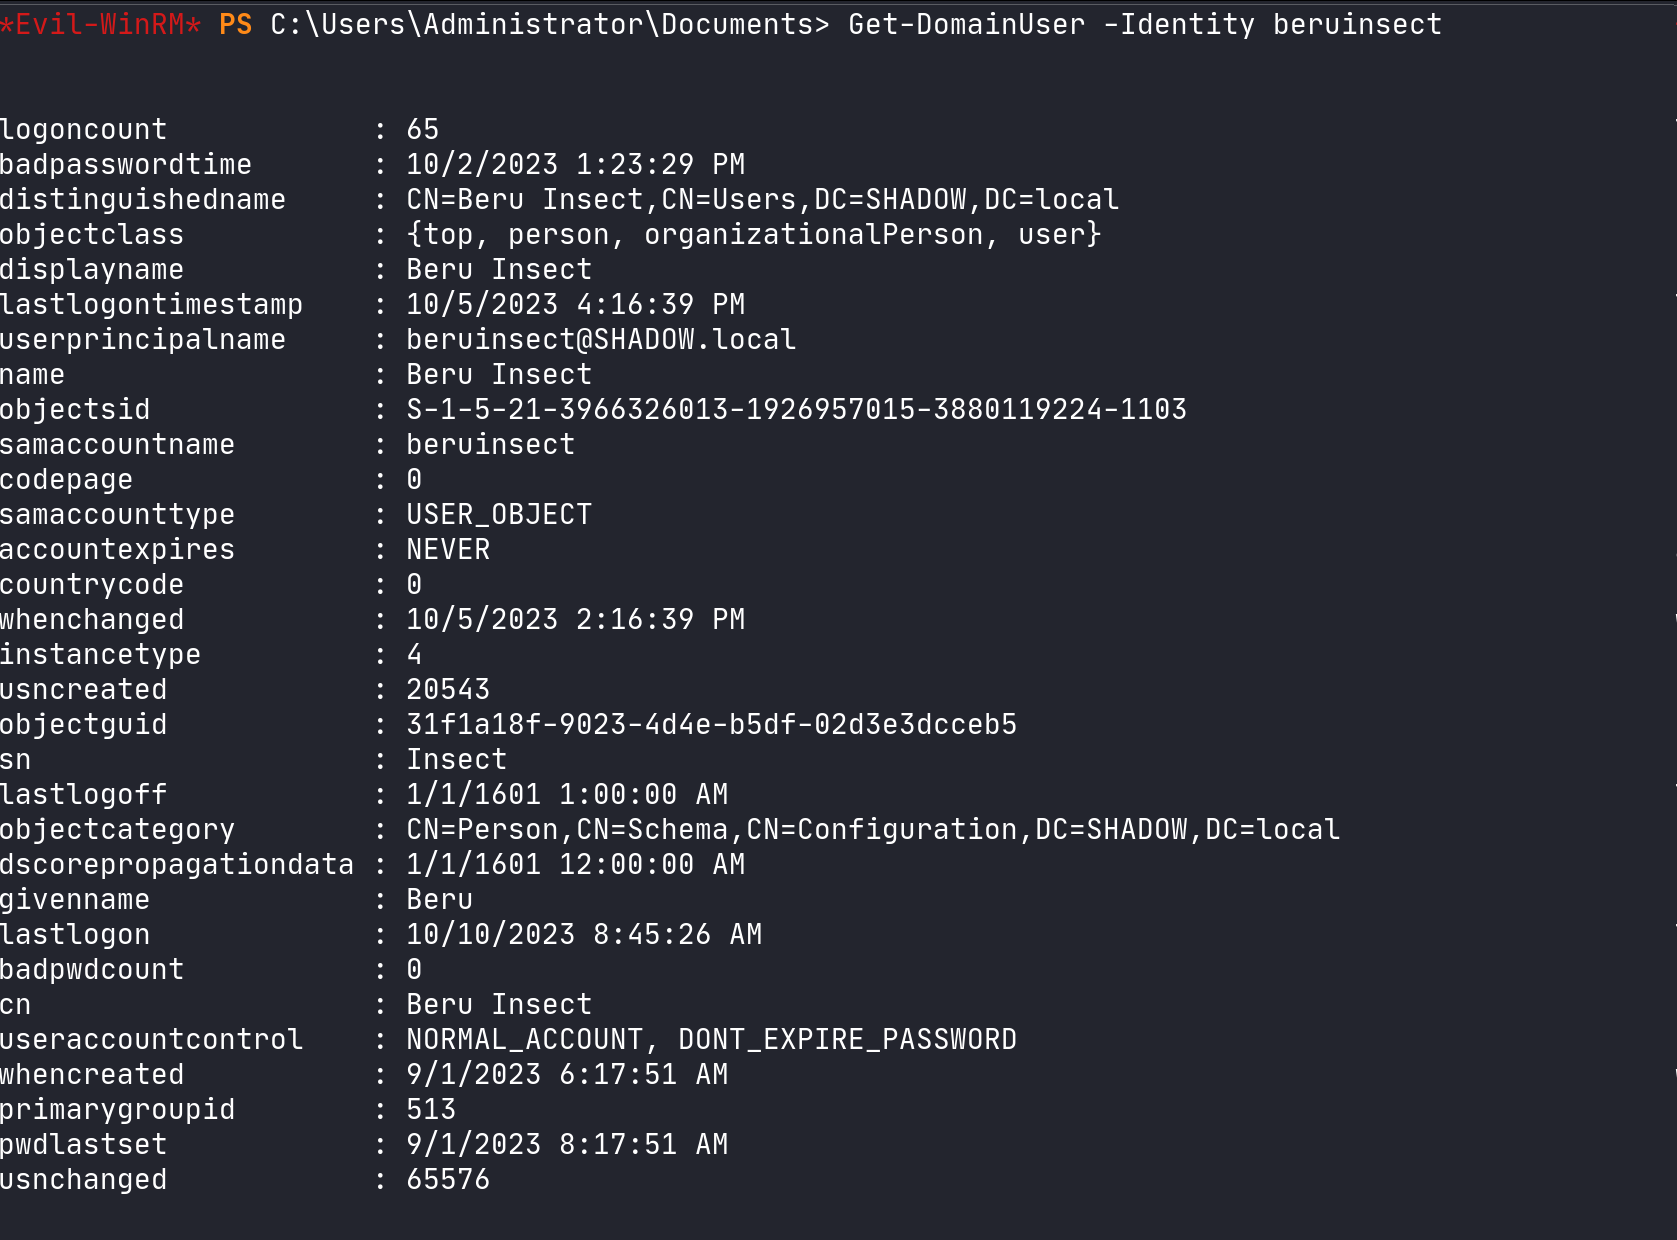Click the userprincipalname beruinsect@SHADOW.local
The image size is (1677, 1240).
point(601,339)
